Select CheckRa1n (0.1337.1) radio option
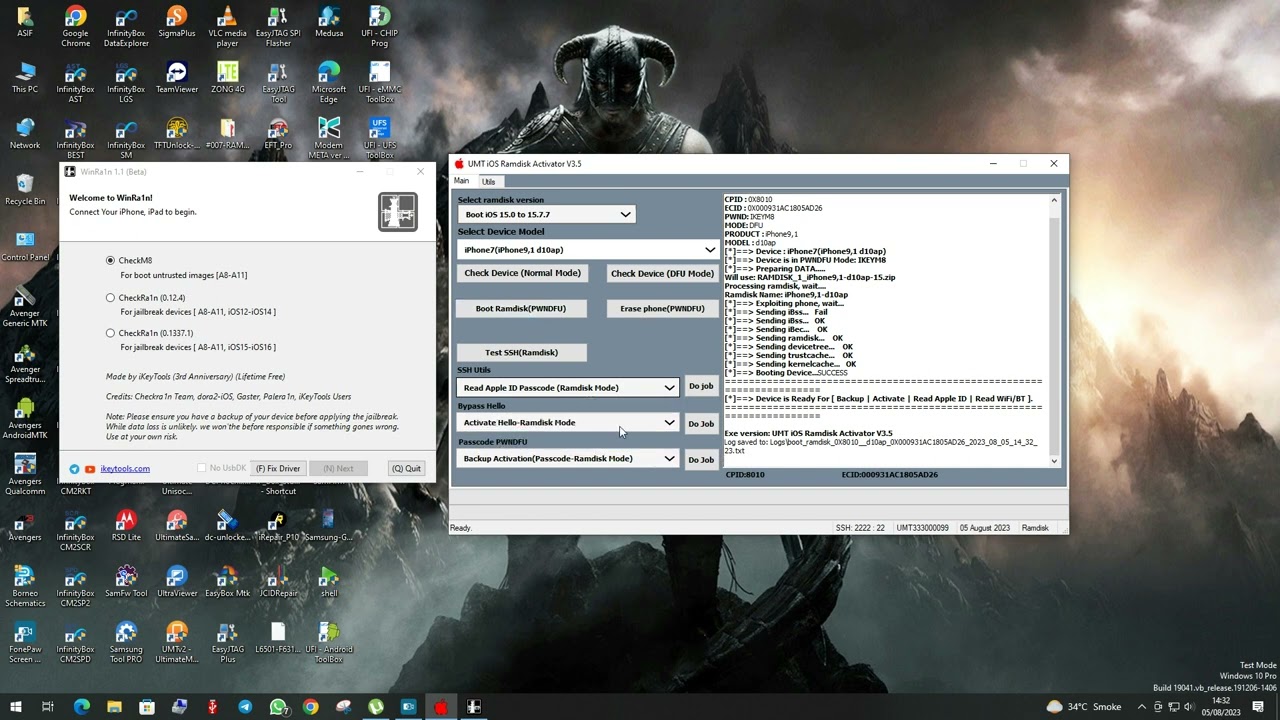The image size is (1280, 720). (110, 333)
